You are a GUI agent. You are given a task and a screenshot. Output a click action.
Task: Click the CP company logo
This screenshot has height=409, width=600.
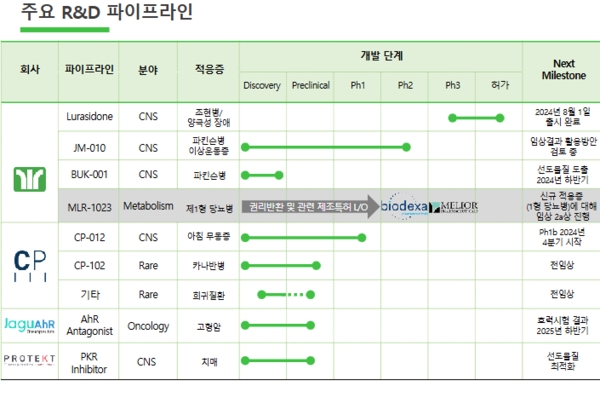click(29, 263)
